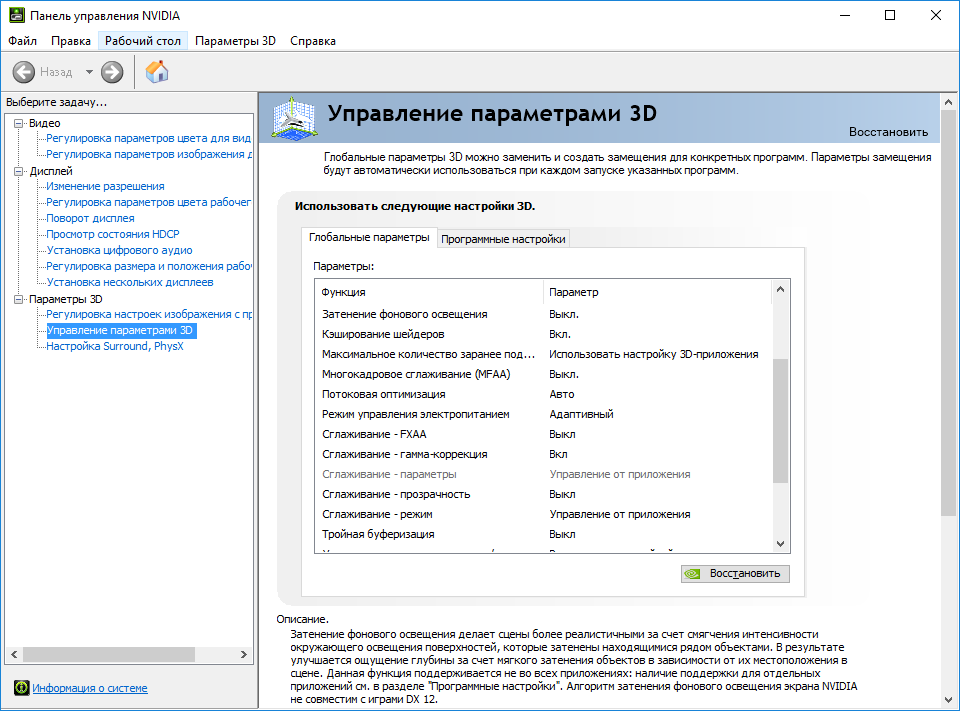Open Регулировка параметров цвета для видео
The width and height of the screenshot is (960, 711).
tap(149, 138)
